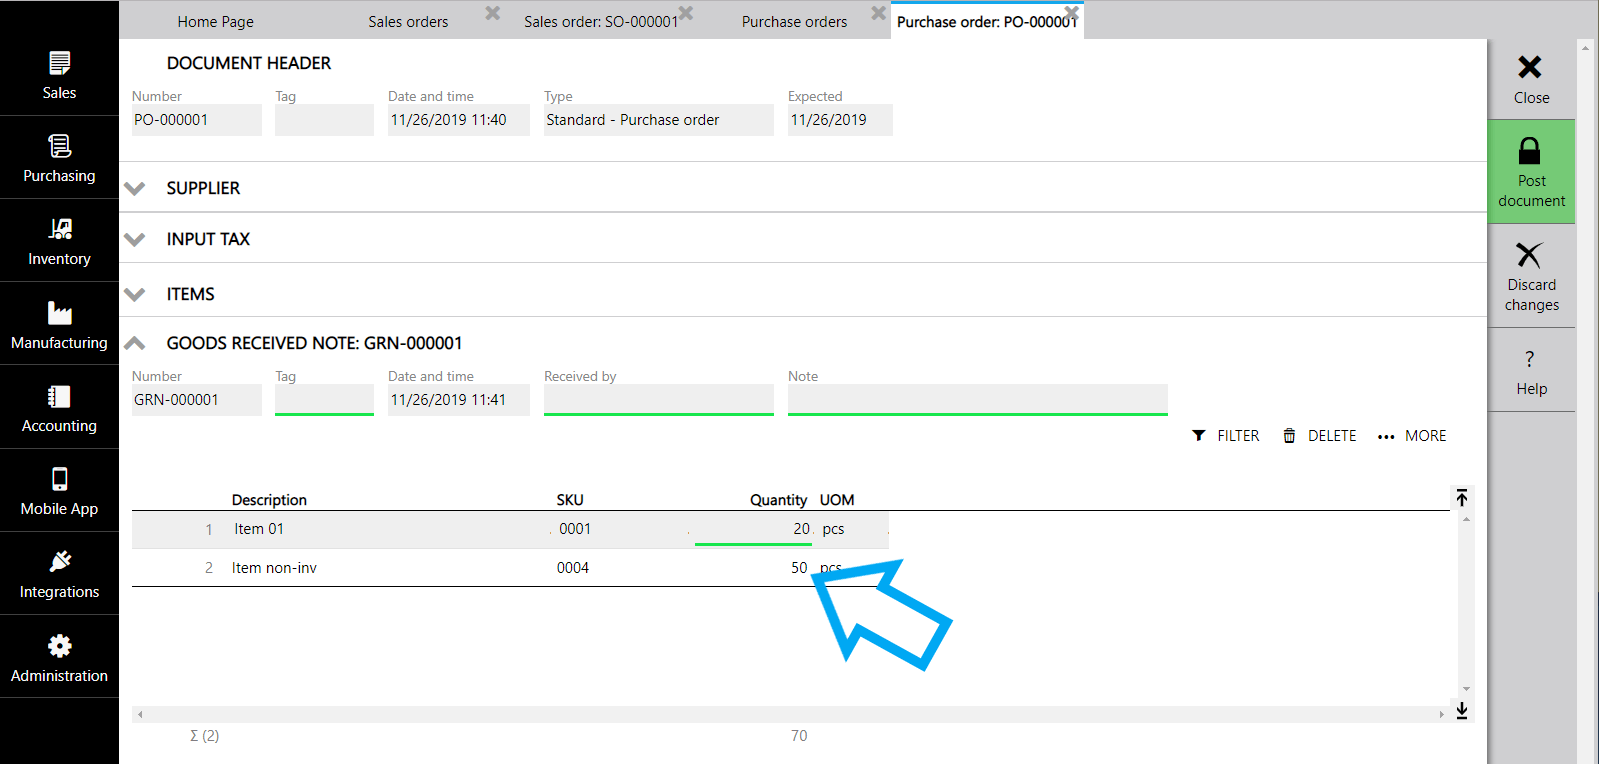The width and height of the screenshot is (1599, 764).
Task: Sort by the SKU column header
Action: 570,500
